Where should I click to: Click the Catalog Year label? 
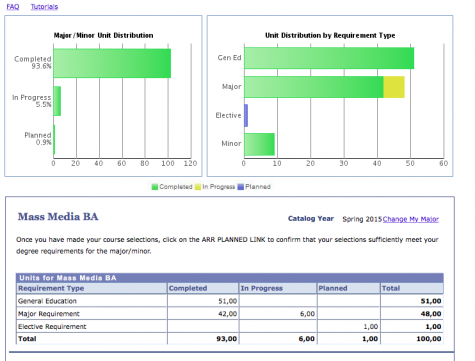pyautogui.click(x=311, y=219)
